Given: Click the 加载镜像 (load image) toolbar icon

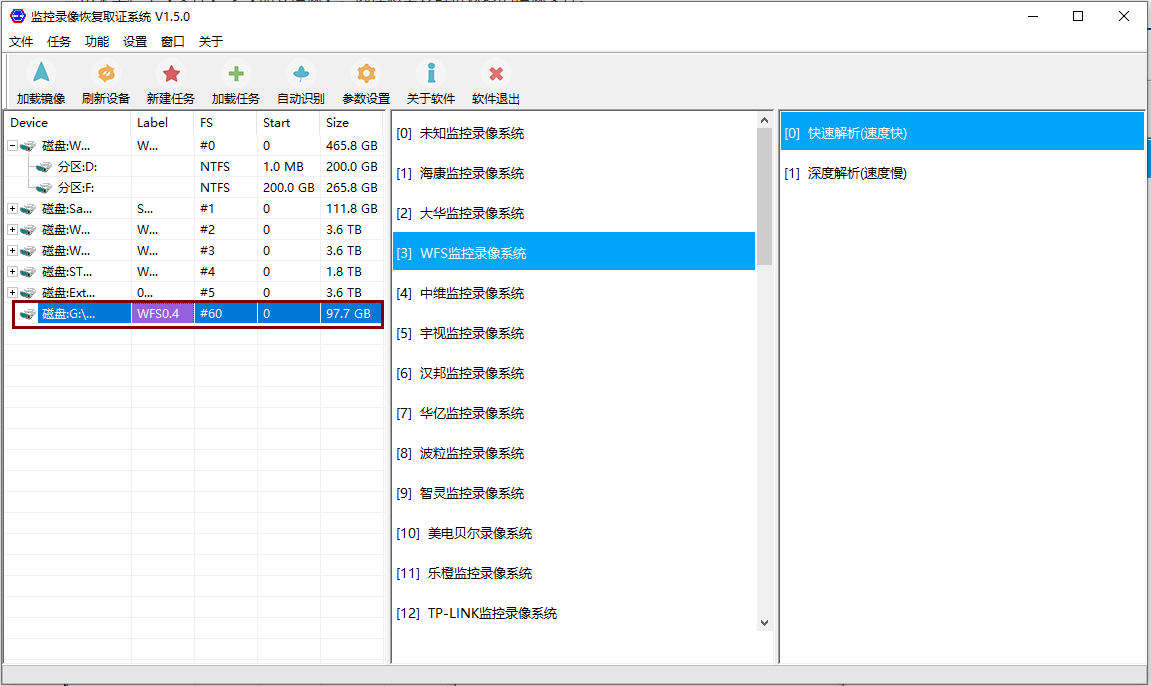Looking at the screenshot, I should click(x=40, y=74).
